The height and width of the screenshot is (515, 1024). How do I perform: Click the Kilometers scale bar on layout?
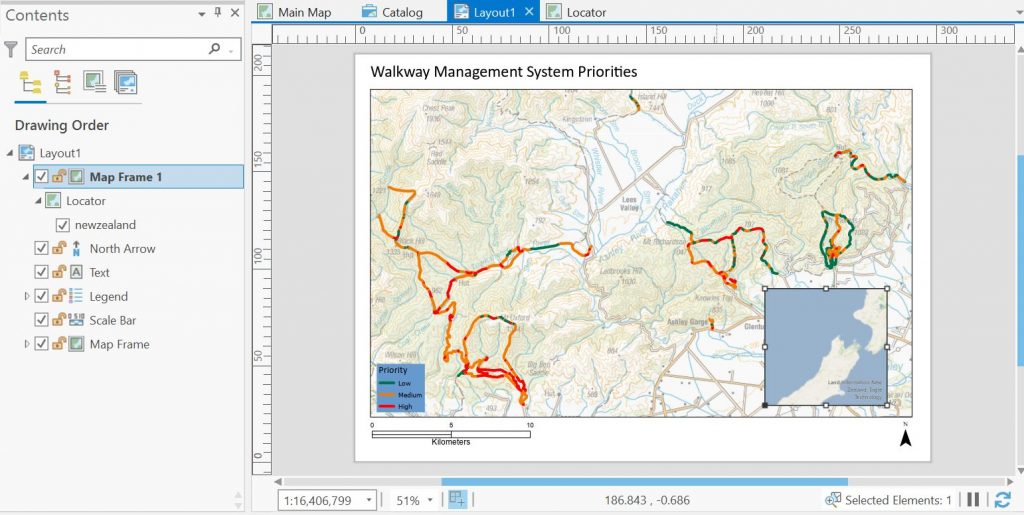[x=452, y=433]
